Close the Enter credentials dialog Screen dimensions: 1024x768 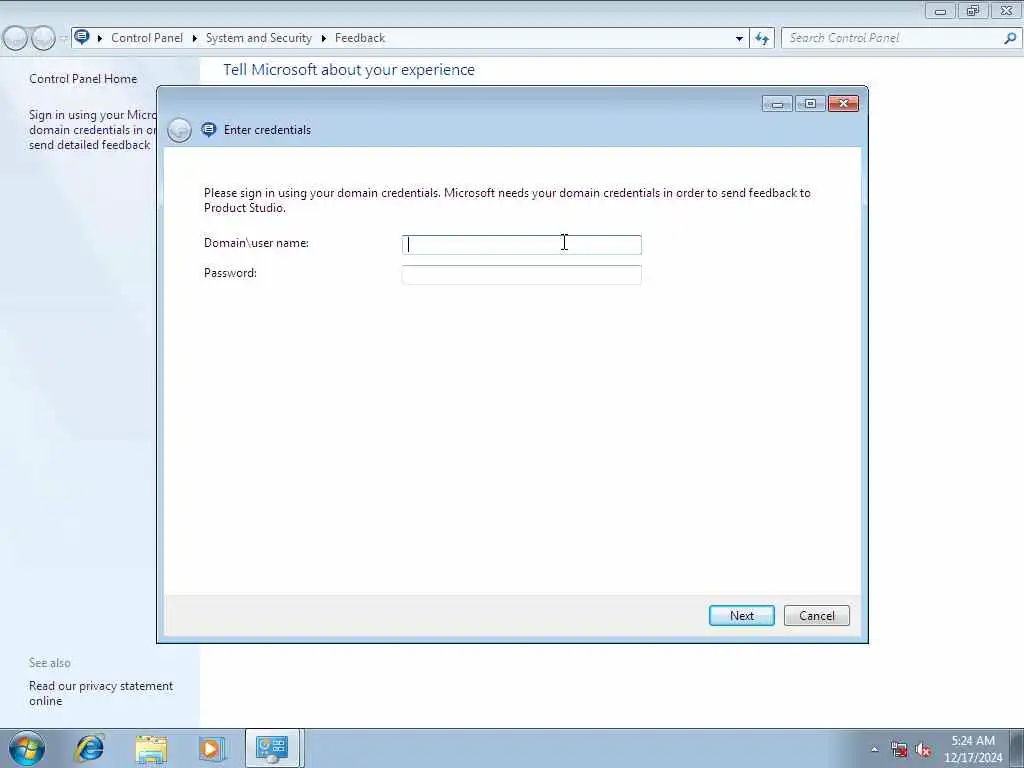click(x=843, y=103)
